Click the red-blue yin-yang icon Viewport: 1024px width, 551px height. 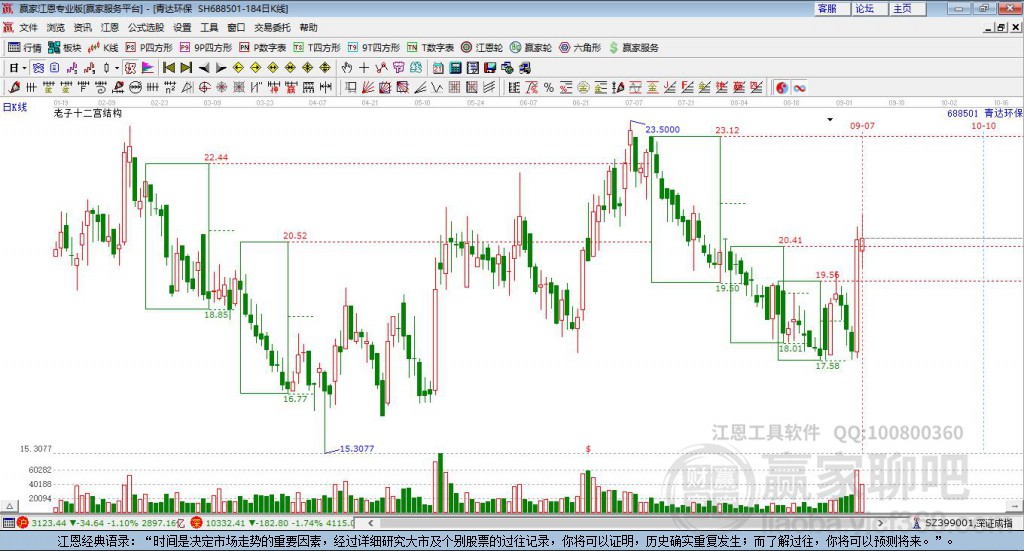782,87
